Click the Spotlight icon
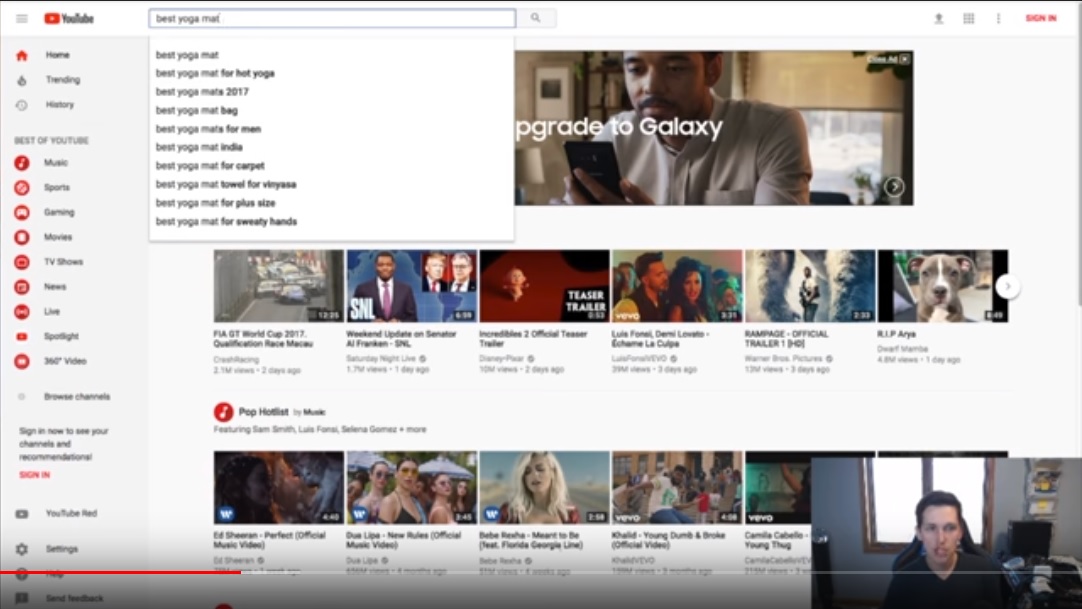Screen dimensions: 1082x609 (22, 337)
